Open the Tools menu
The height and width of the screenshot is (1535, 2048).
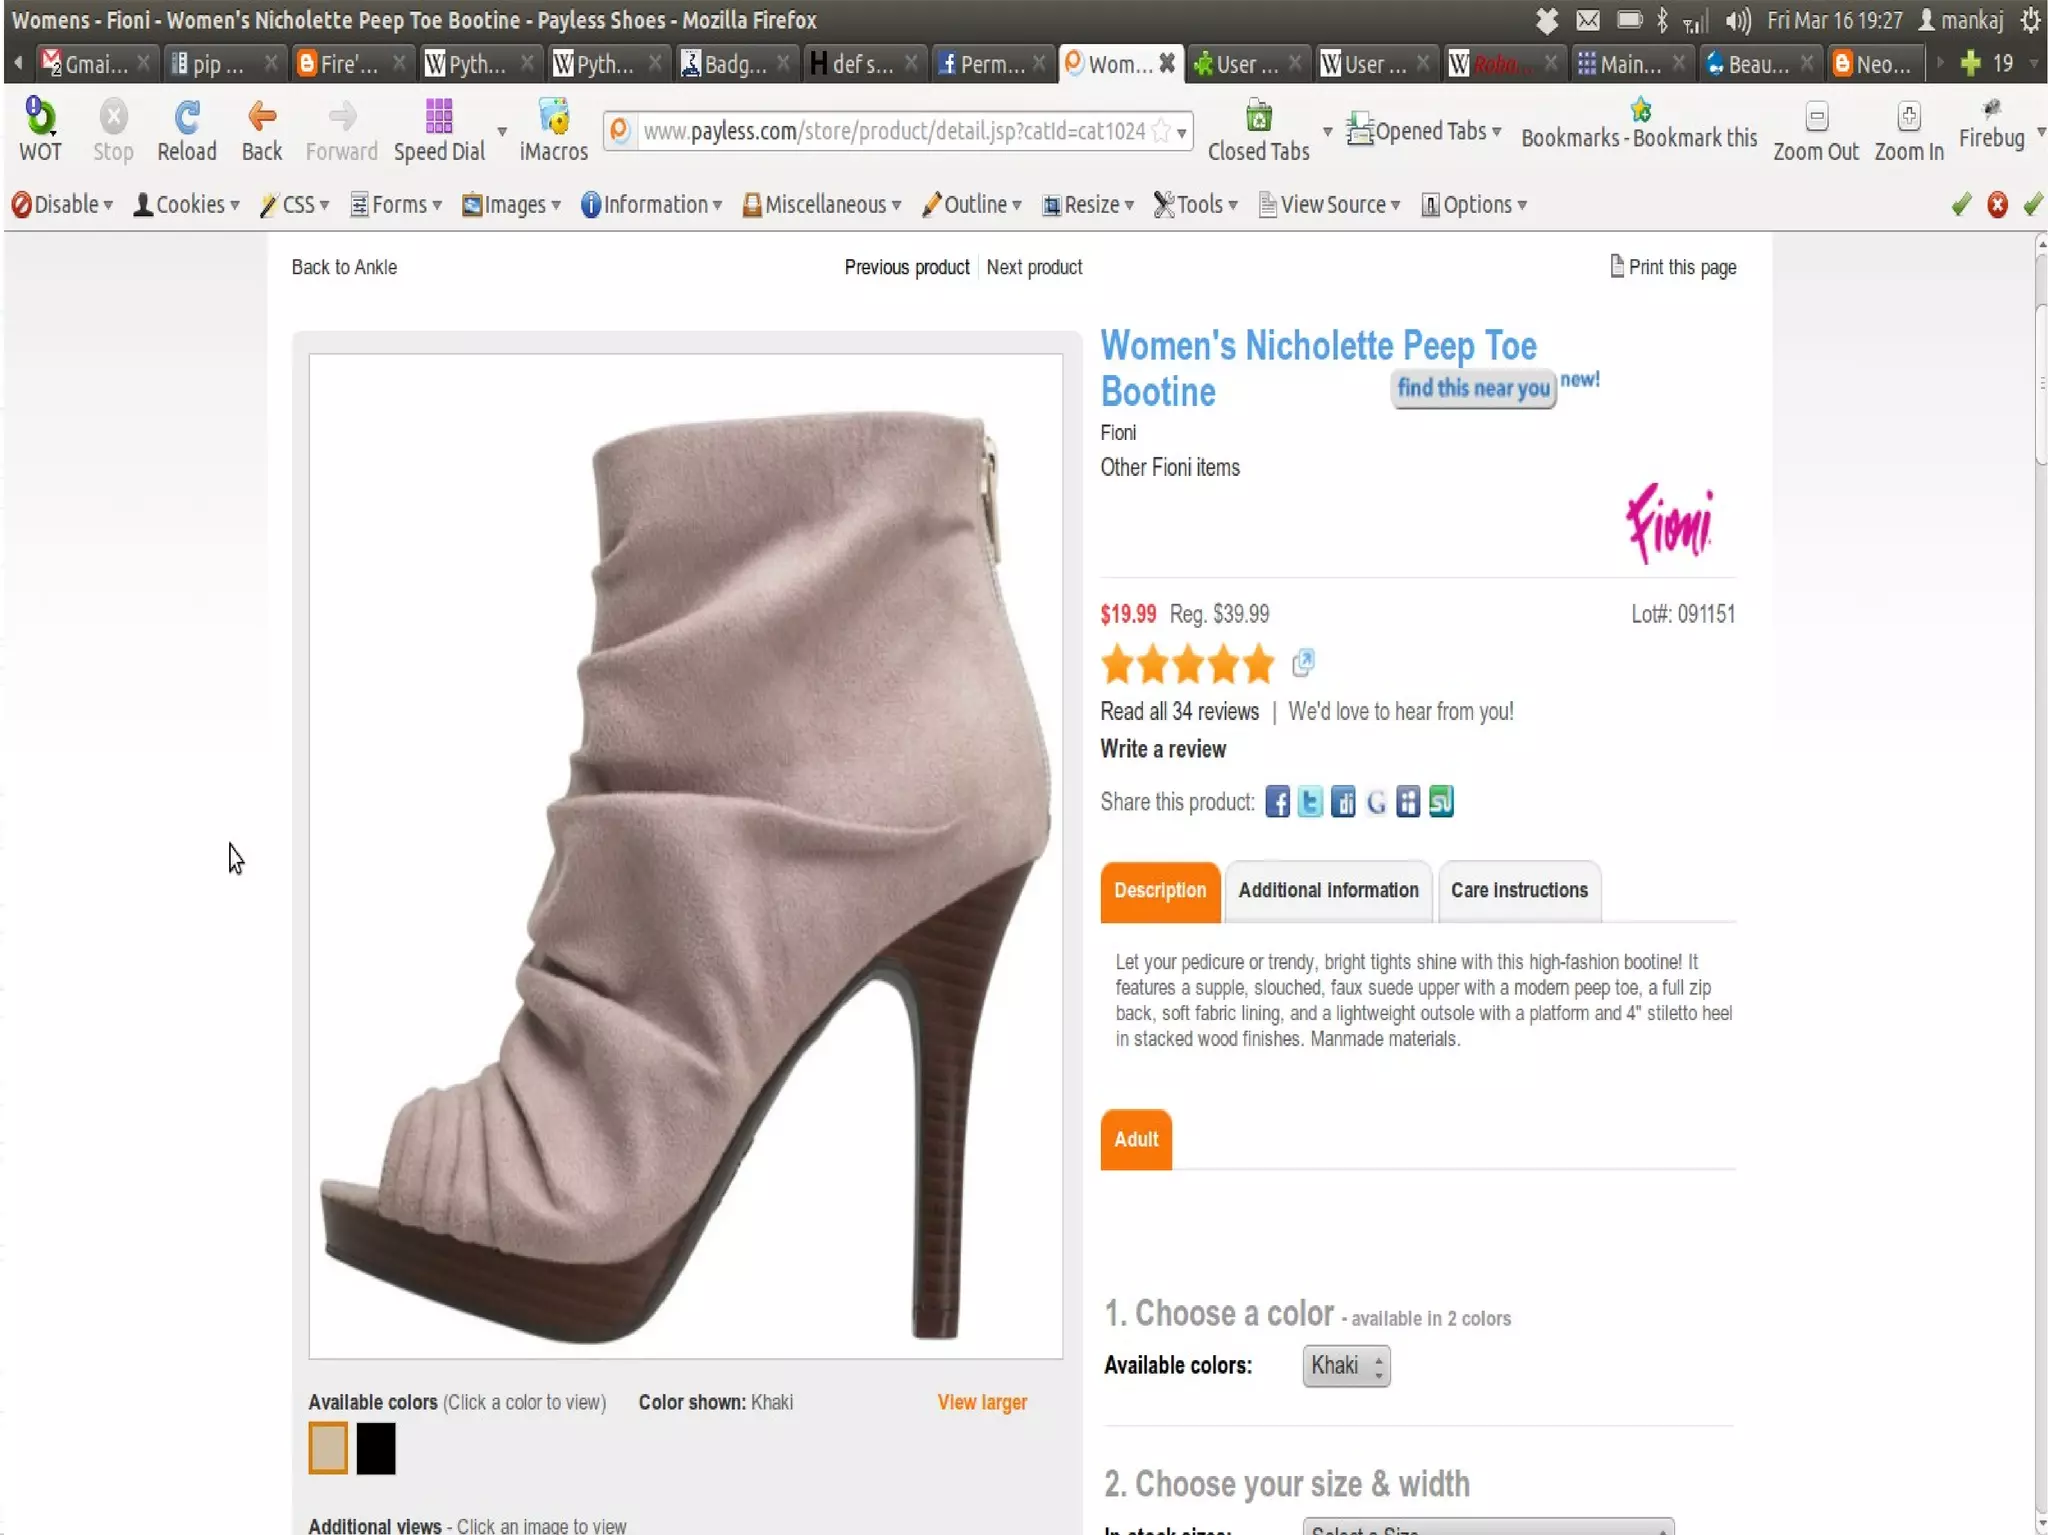(1196, 204)
